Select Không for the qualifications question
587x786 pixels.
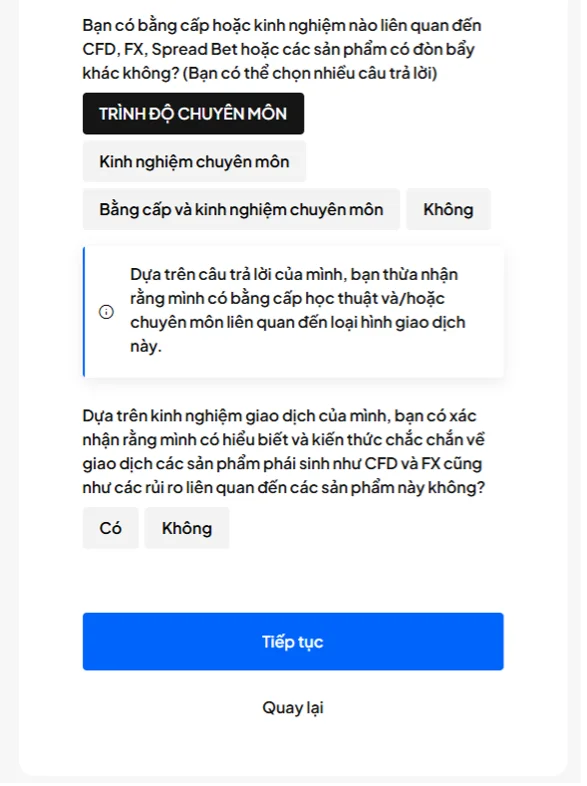(448, 209)
